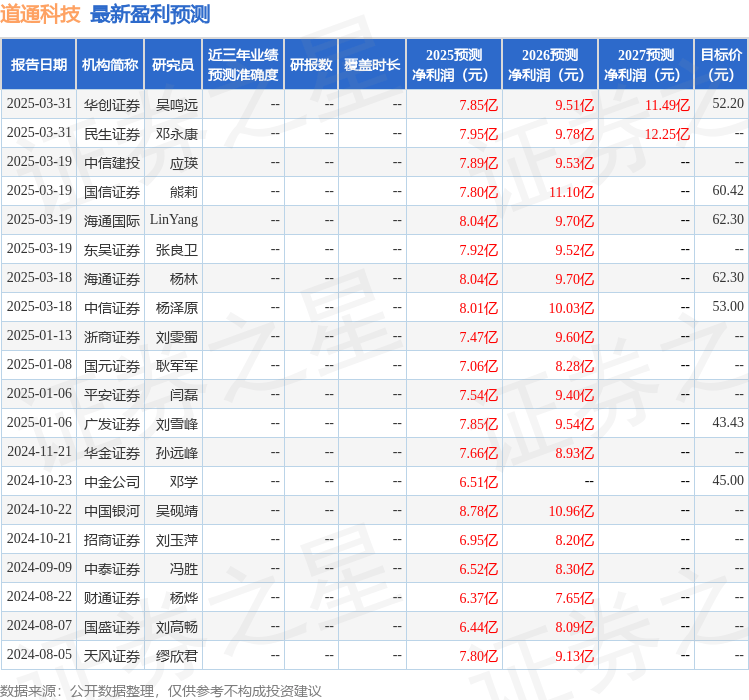The image size is (749, 700).
Task: Select the 机构简称 column header
Action: (110, 65)
